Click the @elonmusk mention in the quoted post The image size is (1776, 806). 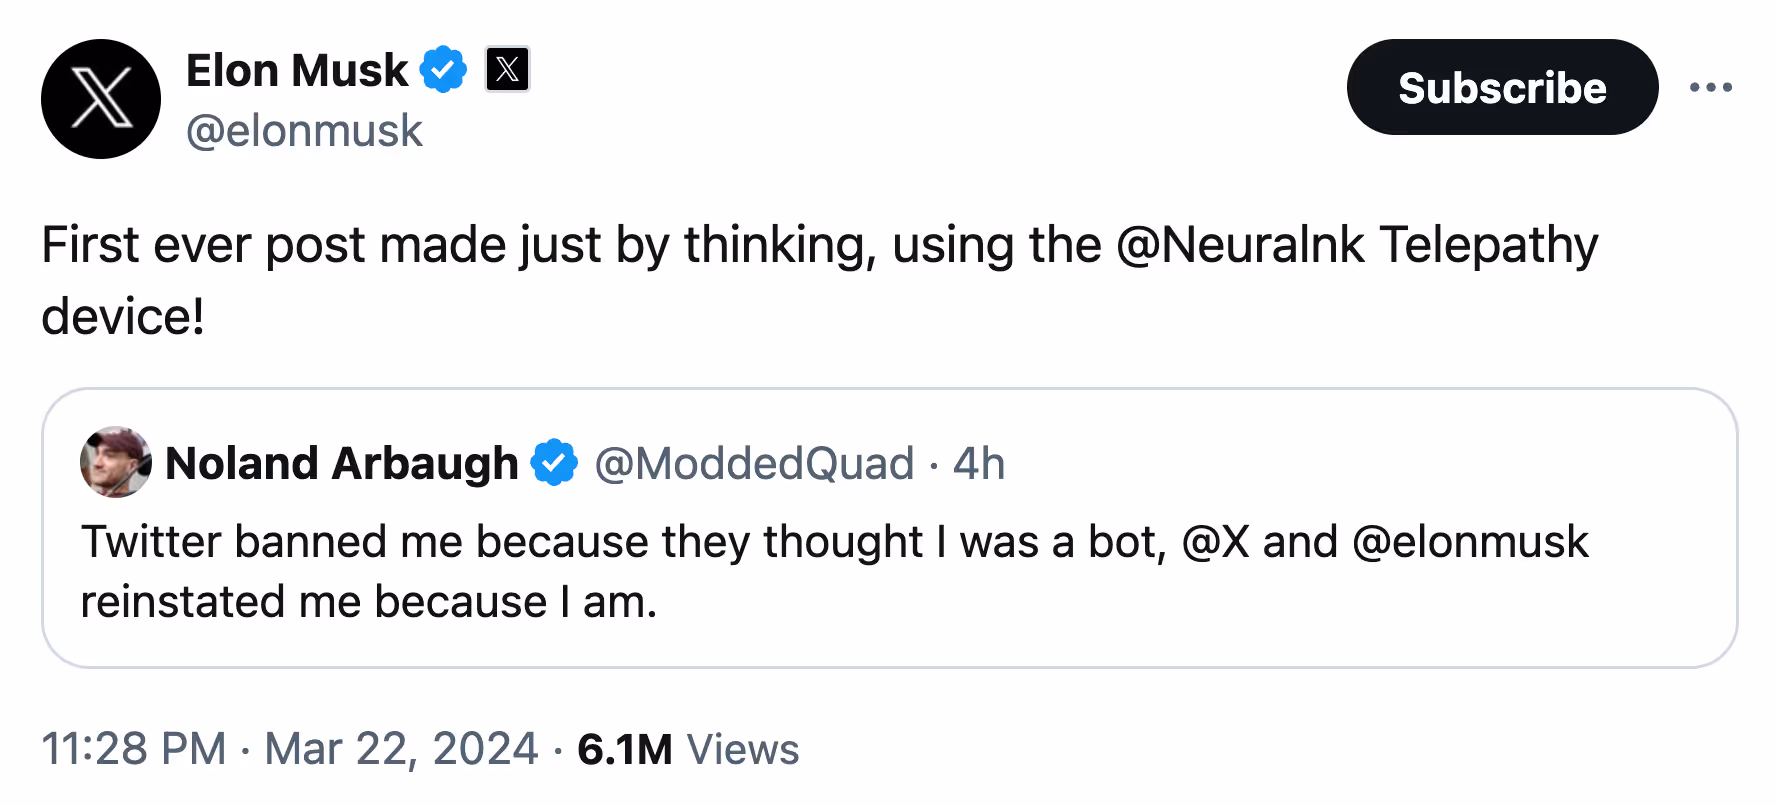pos(1469,542)
